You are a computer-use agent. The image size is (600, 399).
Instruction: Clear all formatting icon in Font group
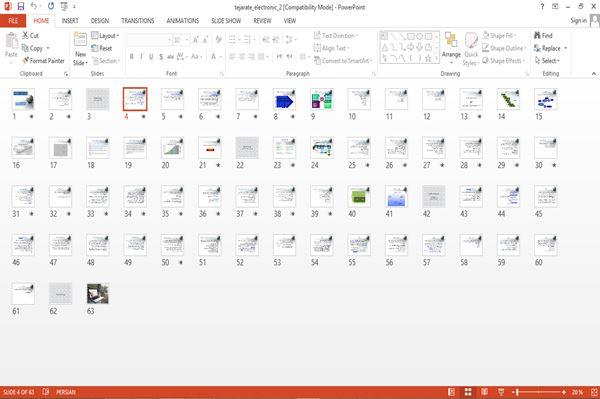coord(218,40)
